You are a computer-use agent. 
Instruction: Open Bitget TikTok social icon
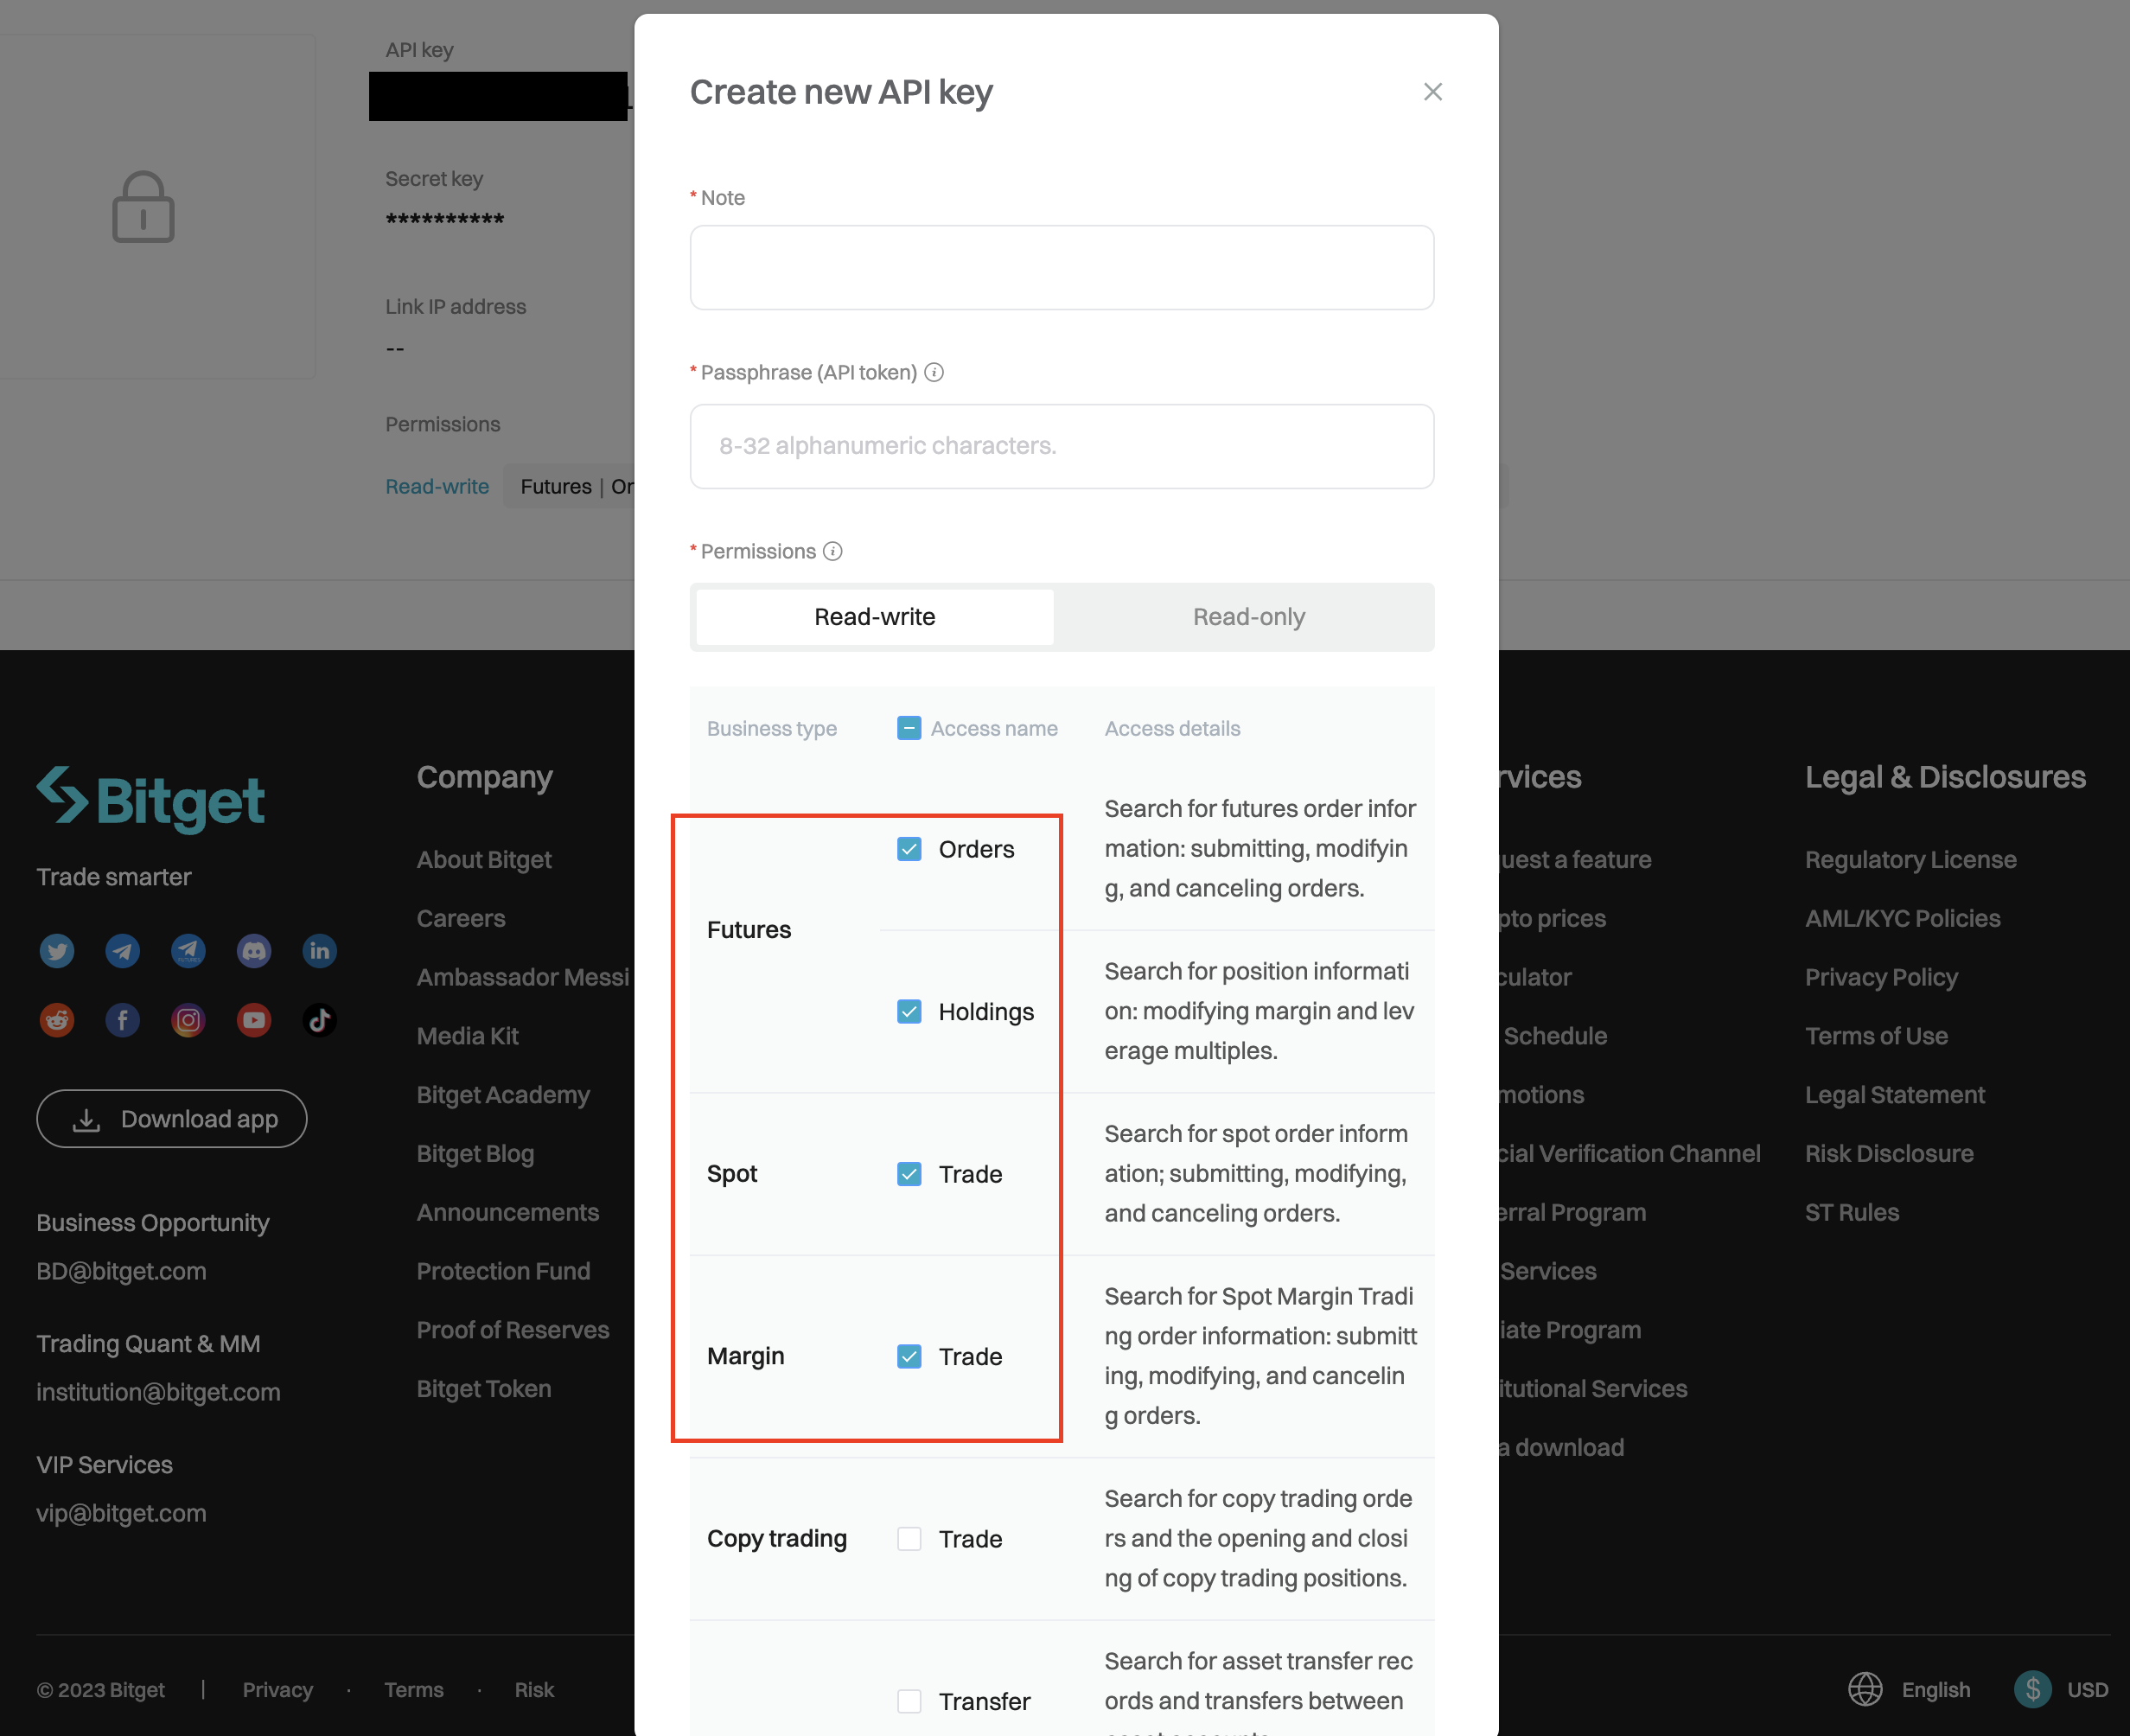[319, 1019]
